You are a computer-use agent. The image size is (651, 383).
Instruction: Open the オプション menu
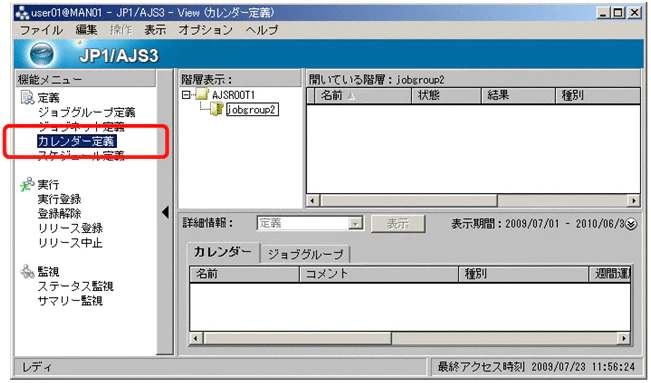click(x=206, y=30)
